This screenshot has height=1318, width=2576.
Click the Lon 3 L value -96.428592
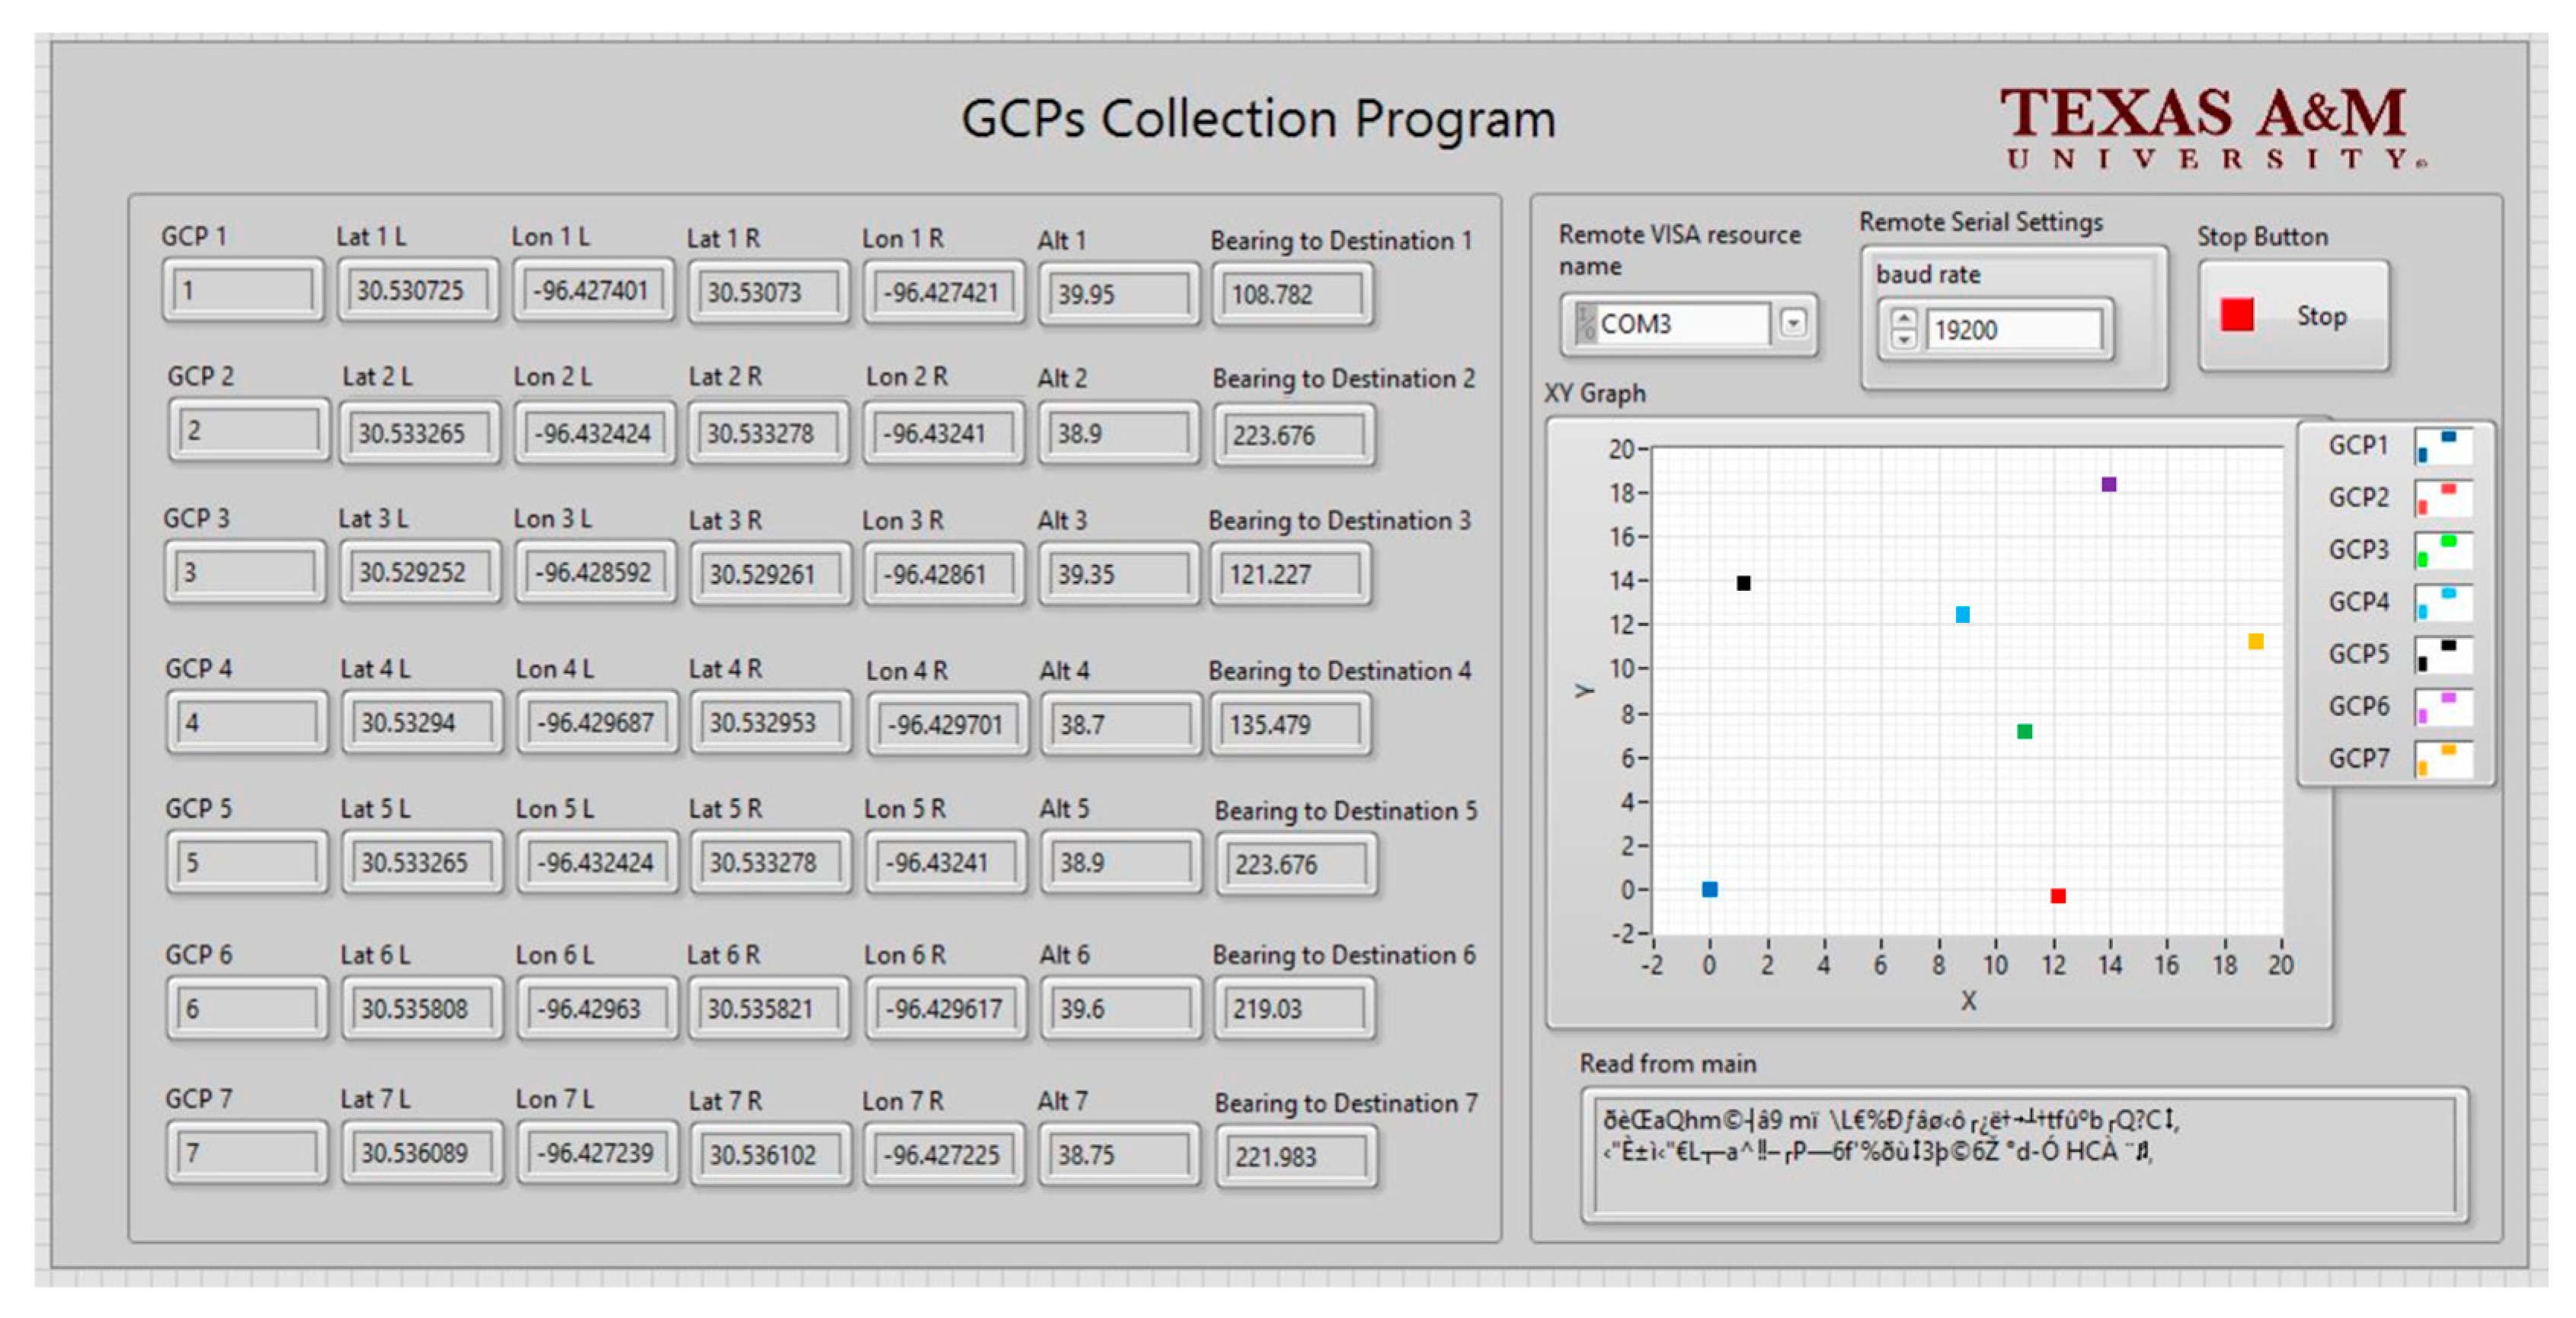click(x=596, y=572)
